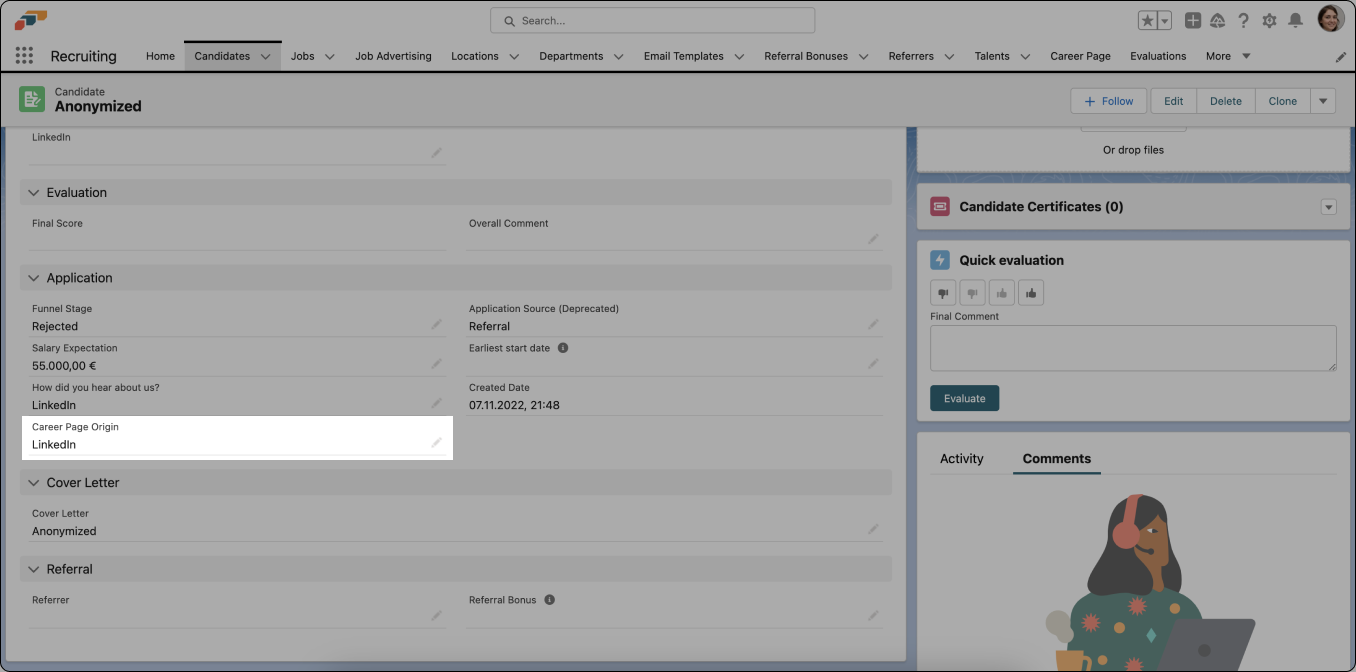Open the Setup gear icon

(1268, 20)
